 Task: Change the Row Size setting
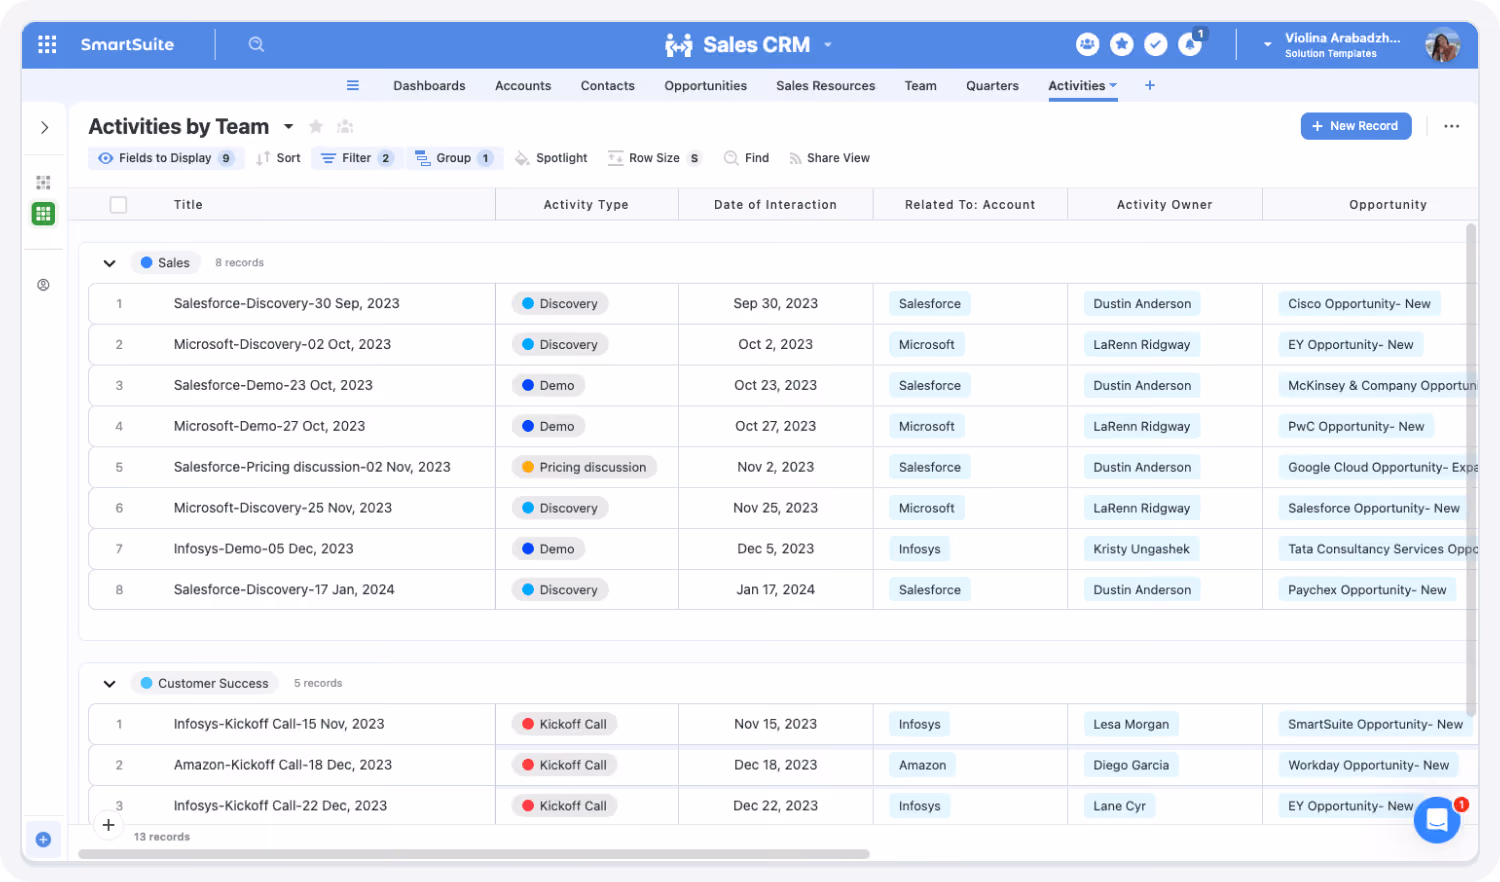tap(654, 158)
